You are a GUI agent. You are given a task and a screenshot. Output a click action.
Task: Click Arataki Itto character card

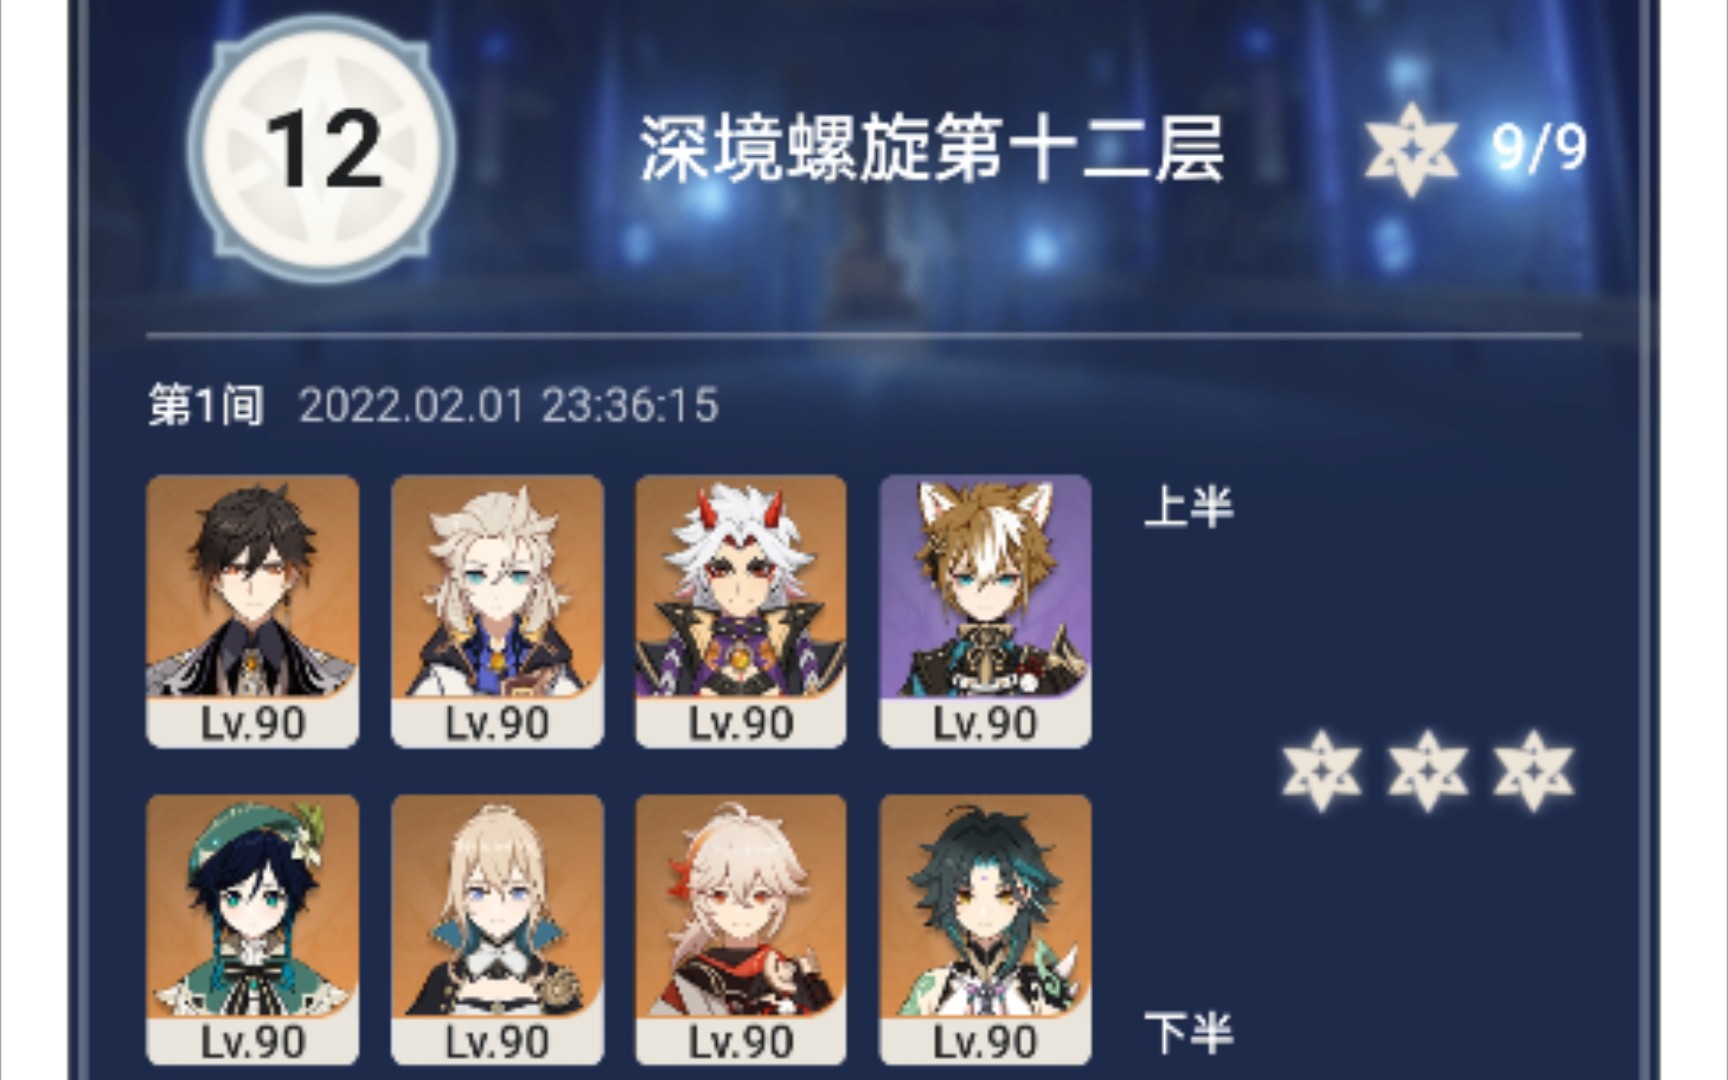click(741, 610)
